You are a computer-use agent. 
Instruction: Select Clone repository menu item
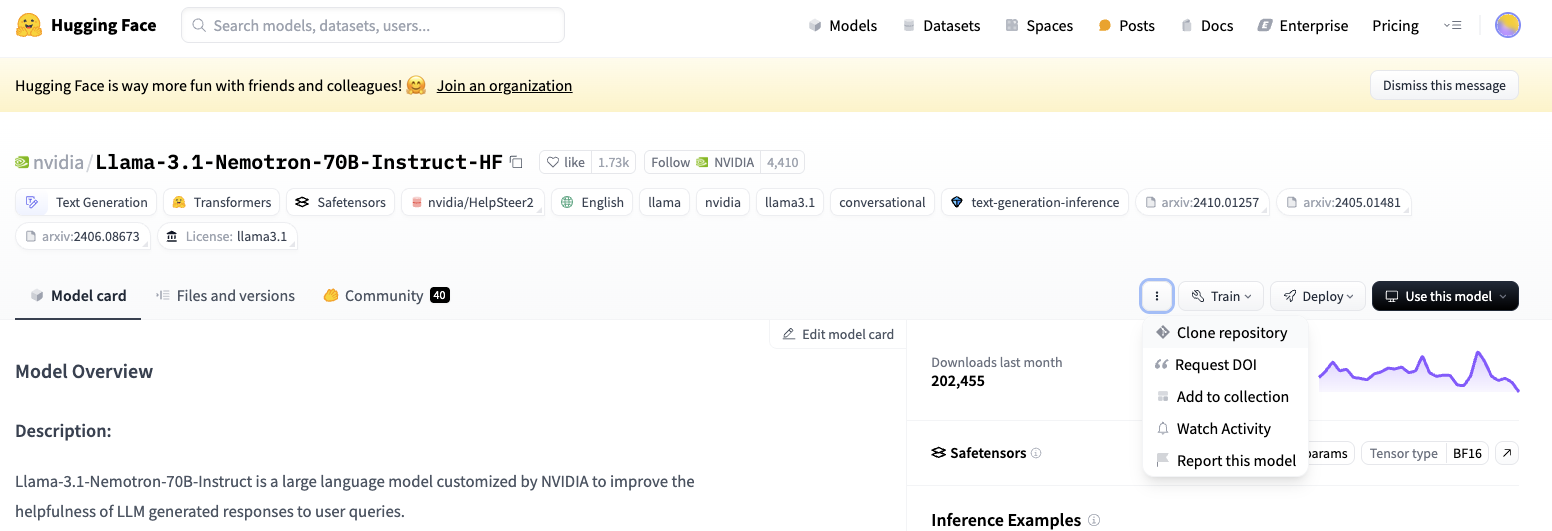tap(1225, 333)
